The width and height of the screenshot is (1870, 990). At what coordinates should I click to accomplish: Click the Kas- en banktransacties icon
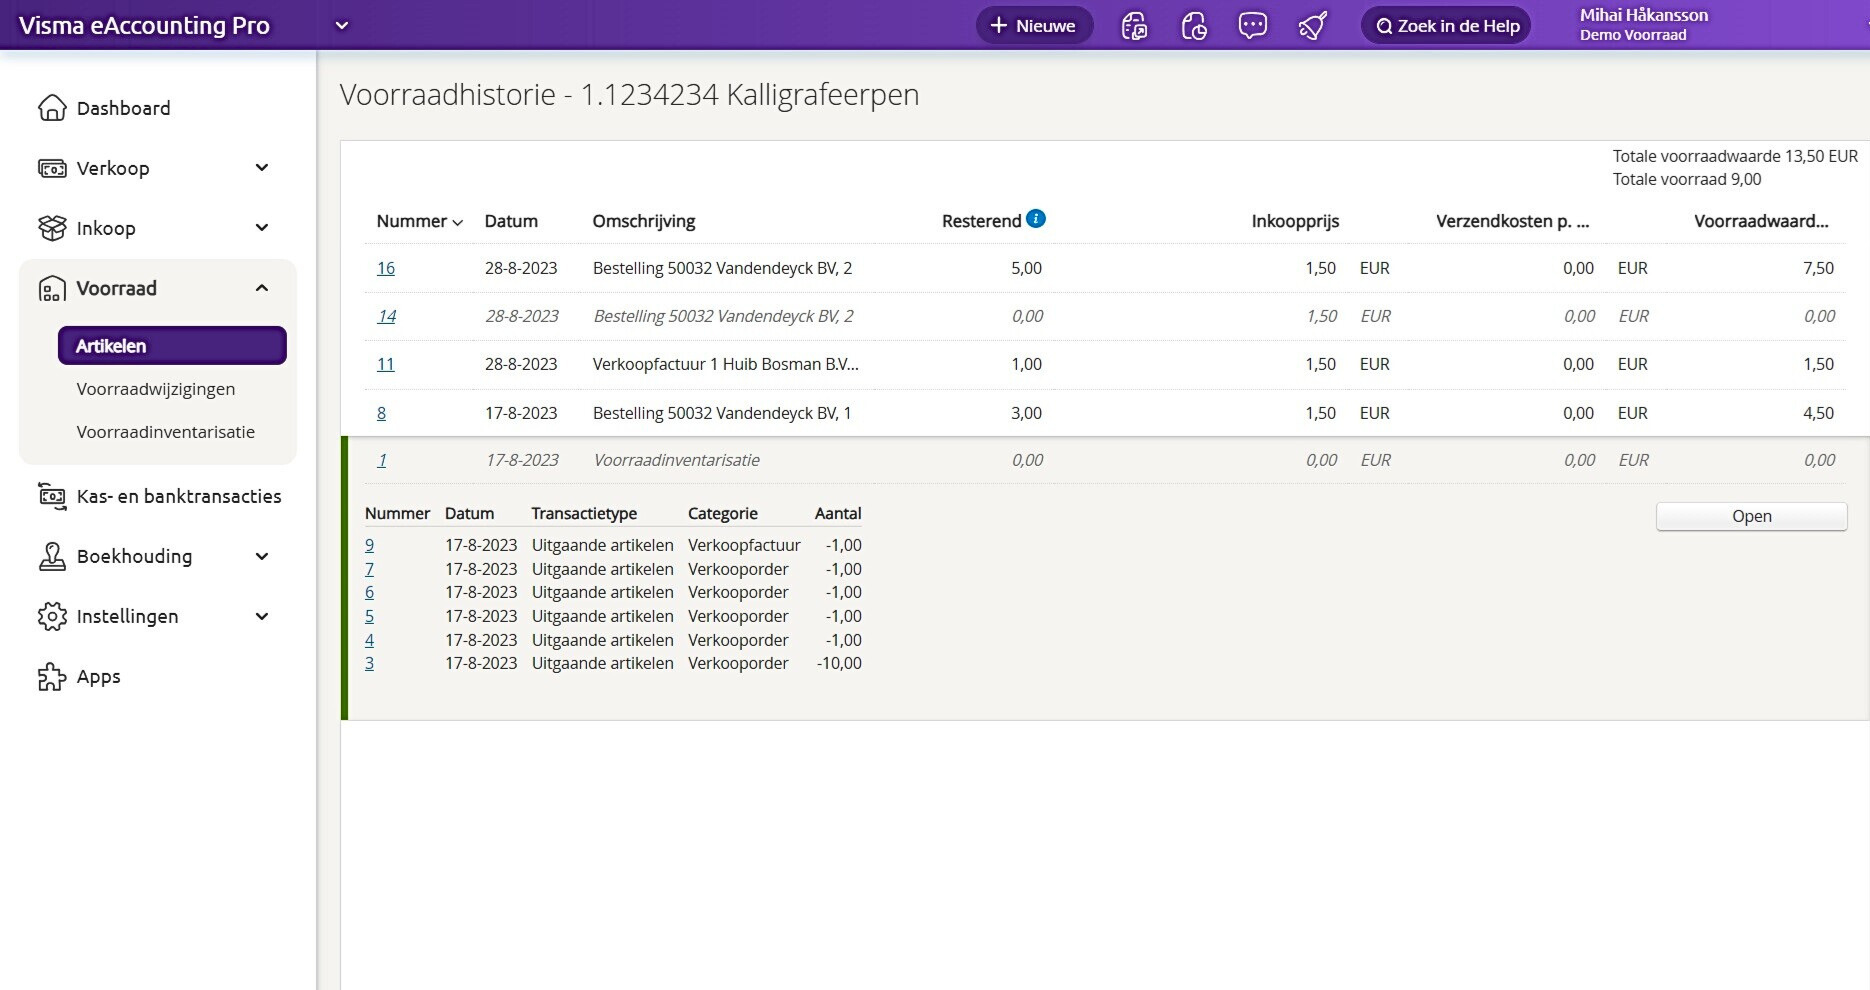coord(52,496)
